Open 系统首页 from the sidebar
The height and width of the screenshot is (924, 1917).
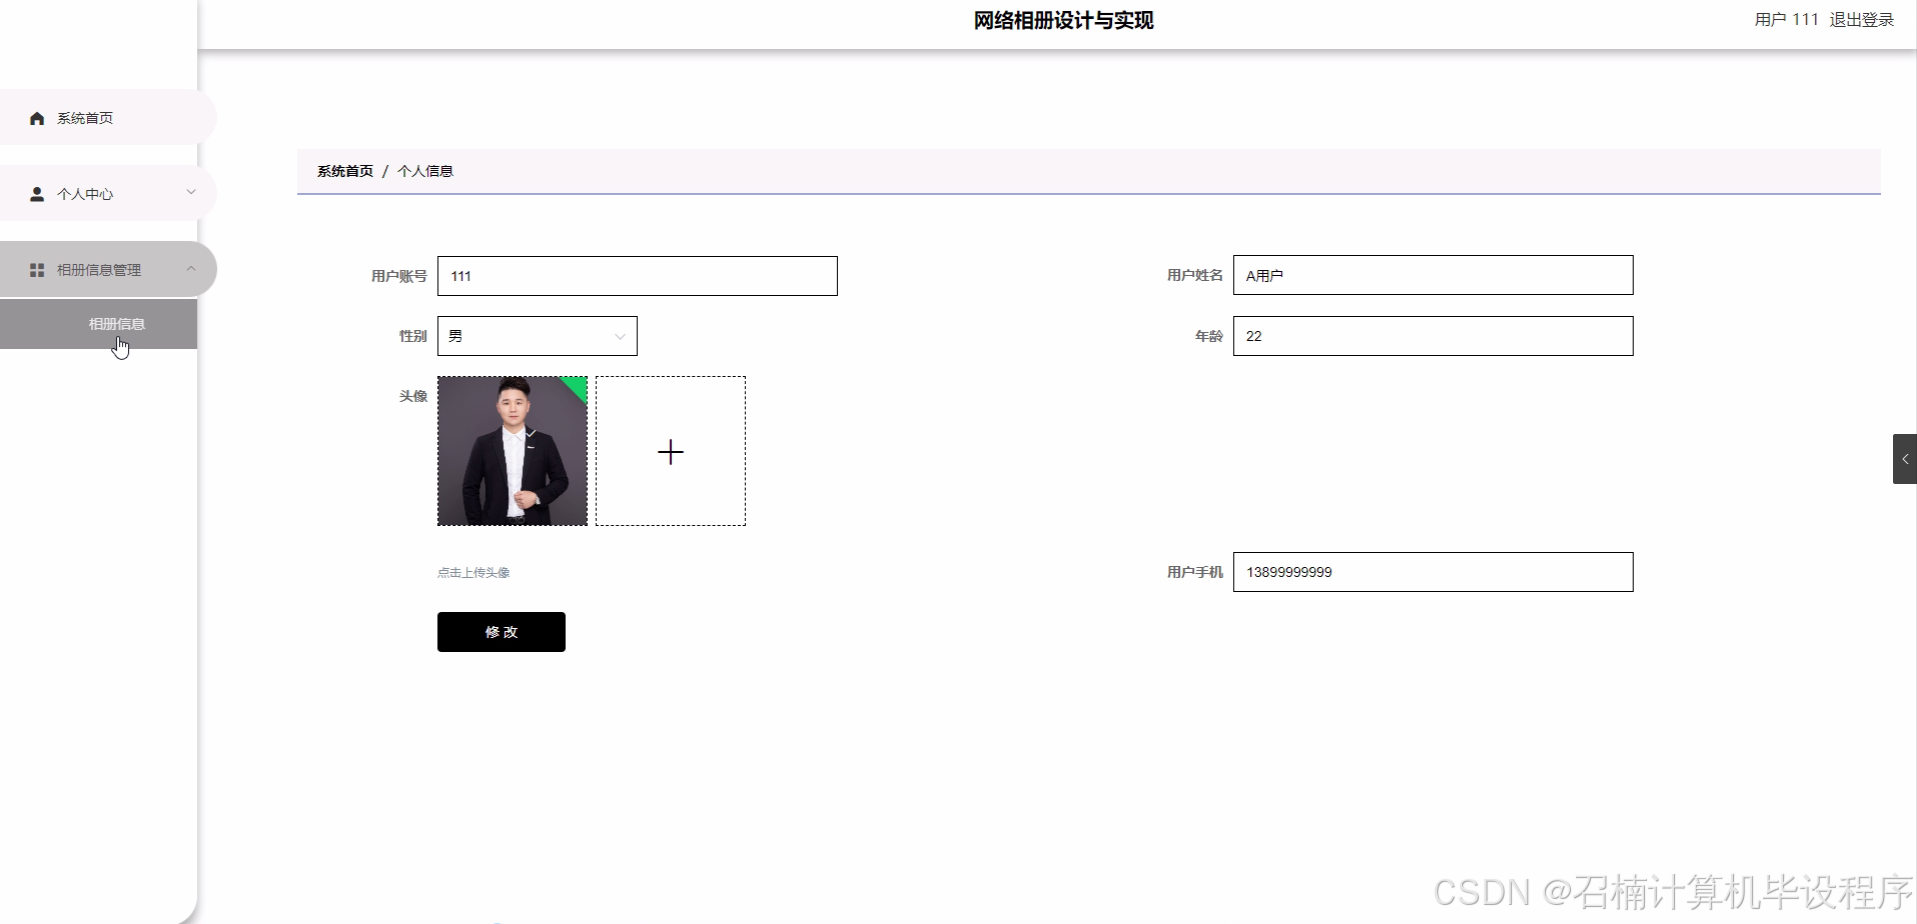tap(85, 117)
